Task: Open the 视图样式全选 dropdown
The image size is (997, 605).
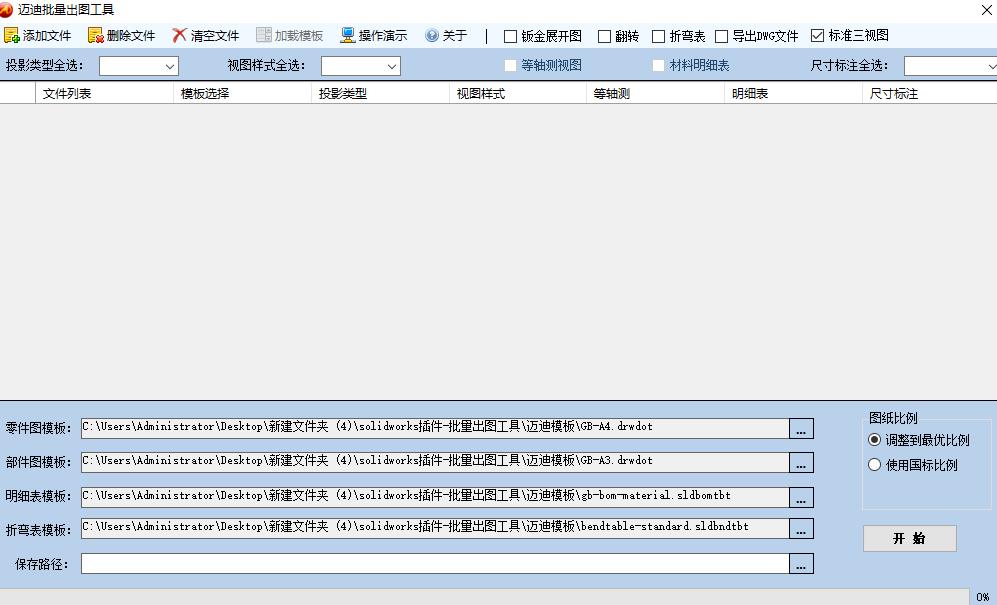Action: [x=361, y=66]
